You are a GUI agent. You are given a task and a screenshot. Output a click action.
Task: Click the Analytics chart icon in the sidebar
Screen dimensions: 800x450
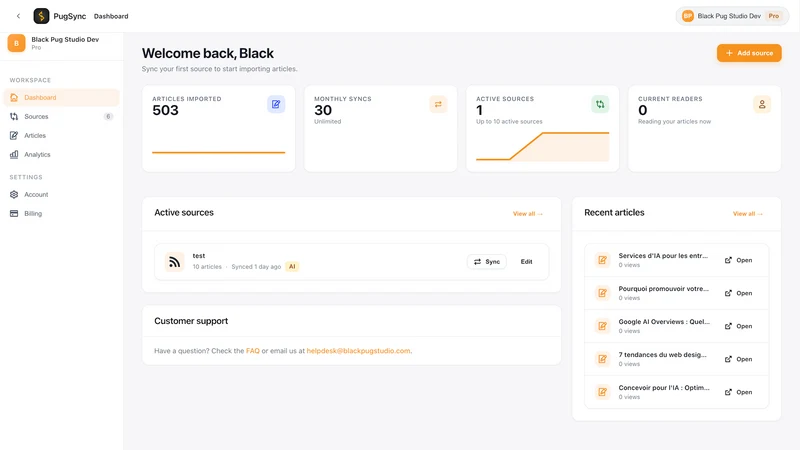coord(14,154)
